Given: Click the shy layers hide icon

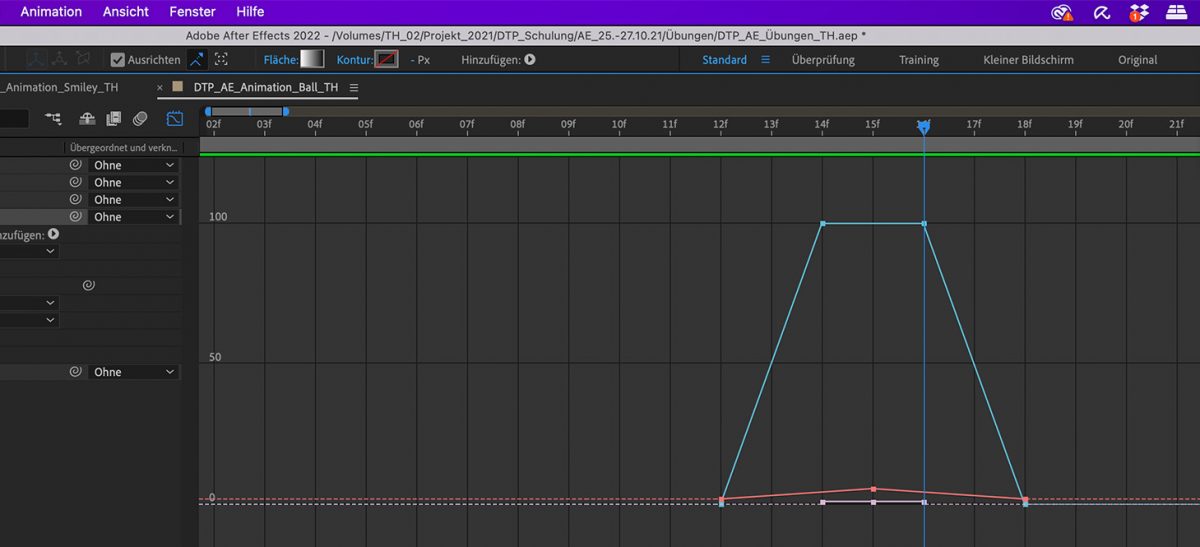Looking at the screenshot, I should point(88,119).
